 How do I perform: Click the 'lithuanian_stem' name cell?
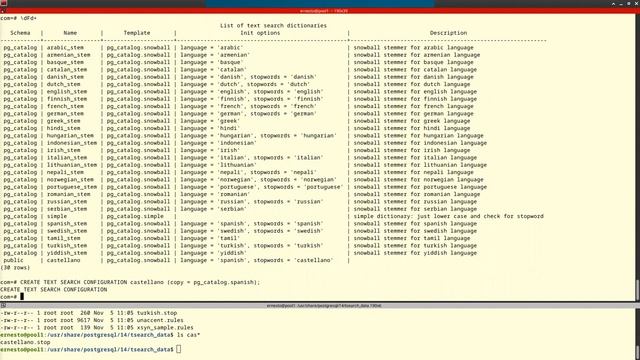71,165
